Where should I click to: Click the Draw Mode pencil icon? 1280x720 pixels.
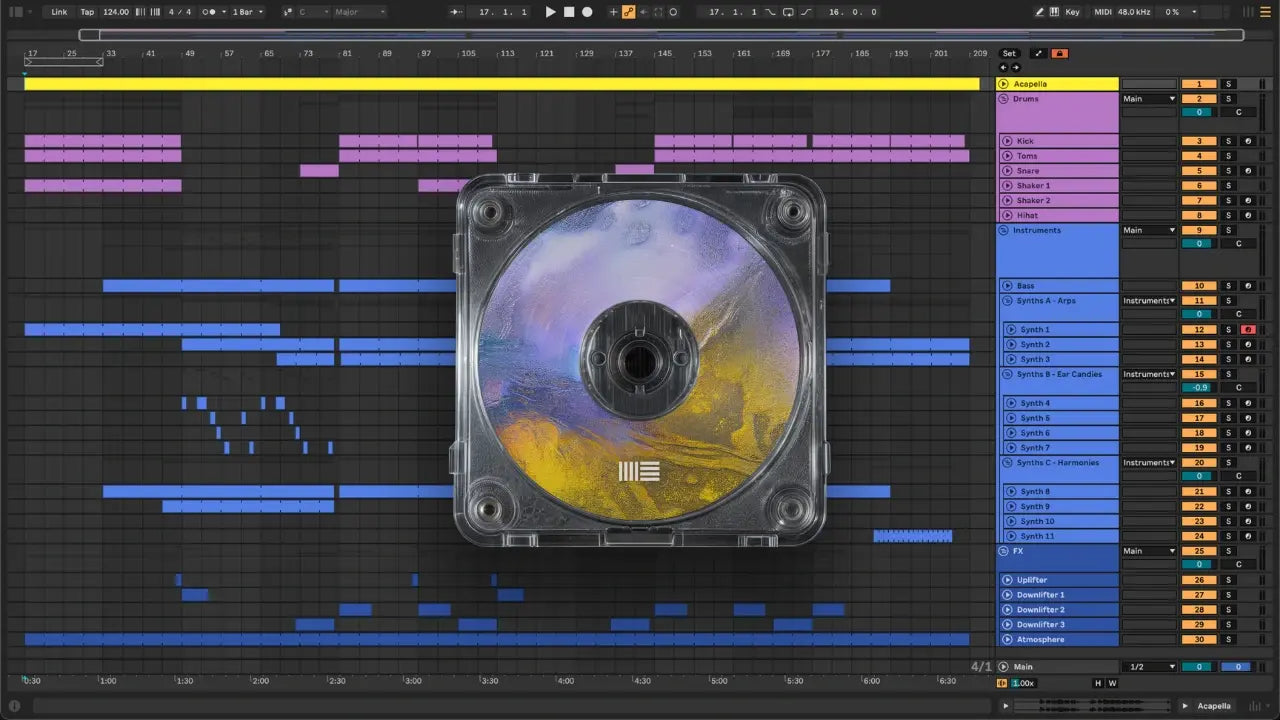[1040, 12]
